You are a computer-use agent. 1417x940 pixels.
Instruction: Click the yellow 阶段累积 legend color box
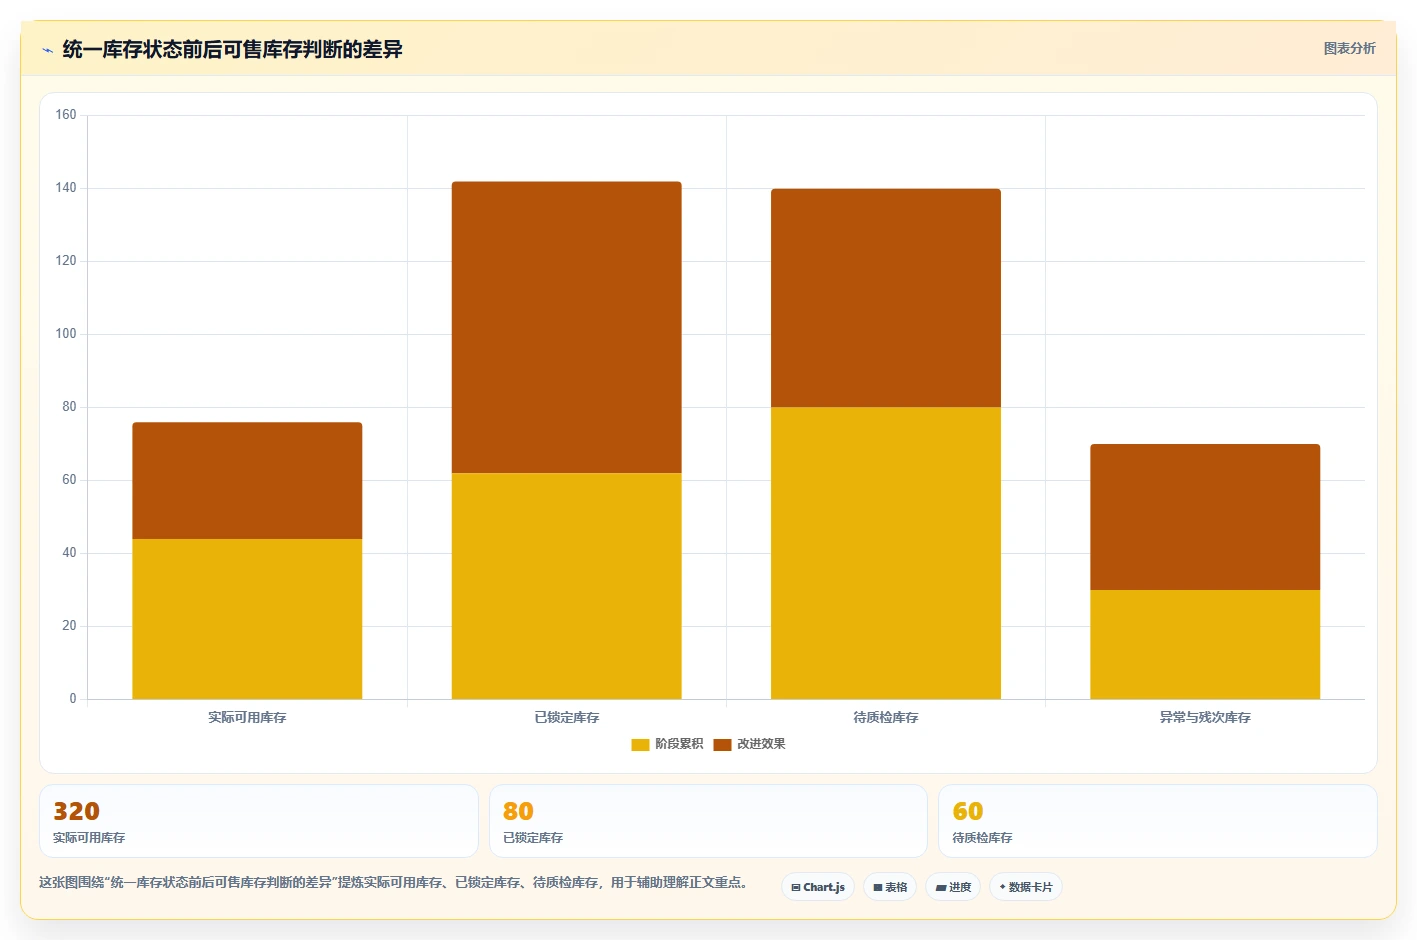pos(640,744)
